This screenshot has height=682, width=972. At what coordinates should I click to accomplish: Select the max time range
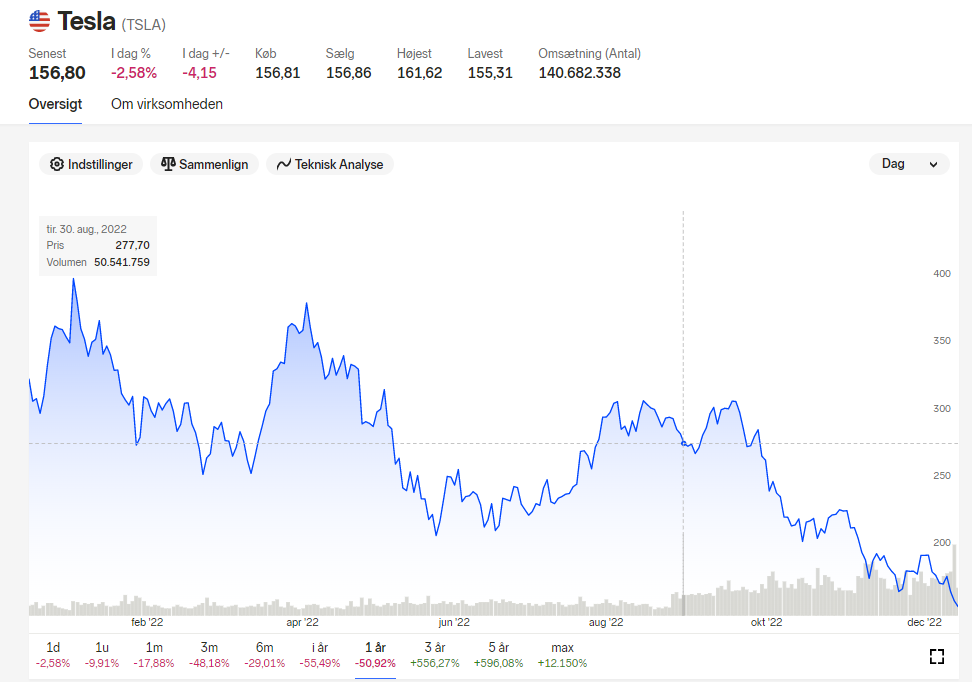[562, 655]
